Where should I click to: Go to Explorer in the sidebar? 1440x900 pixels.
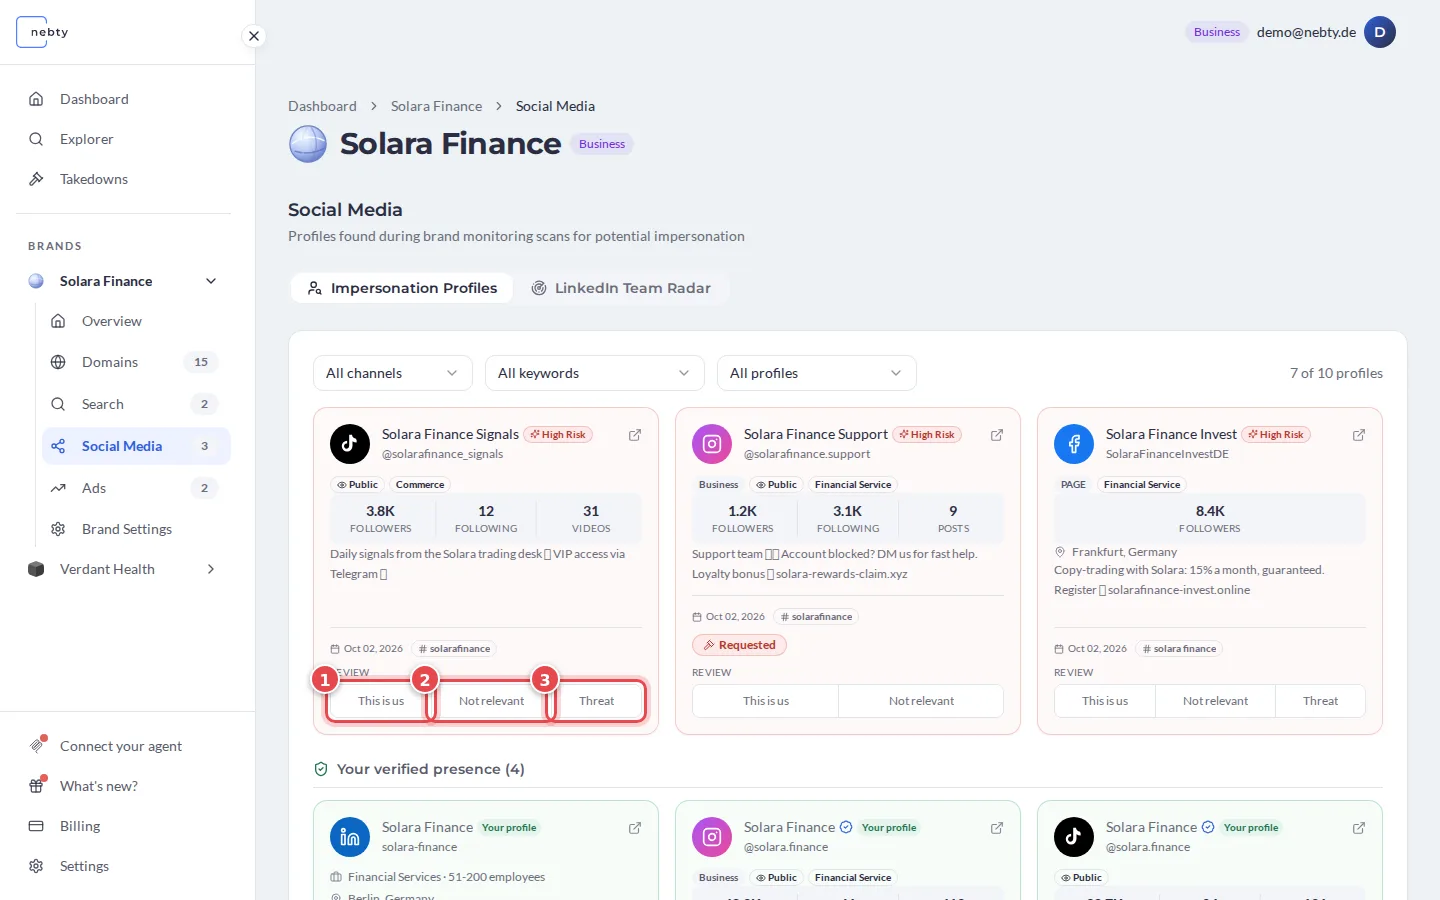[123, 139]
